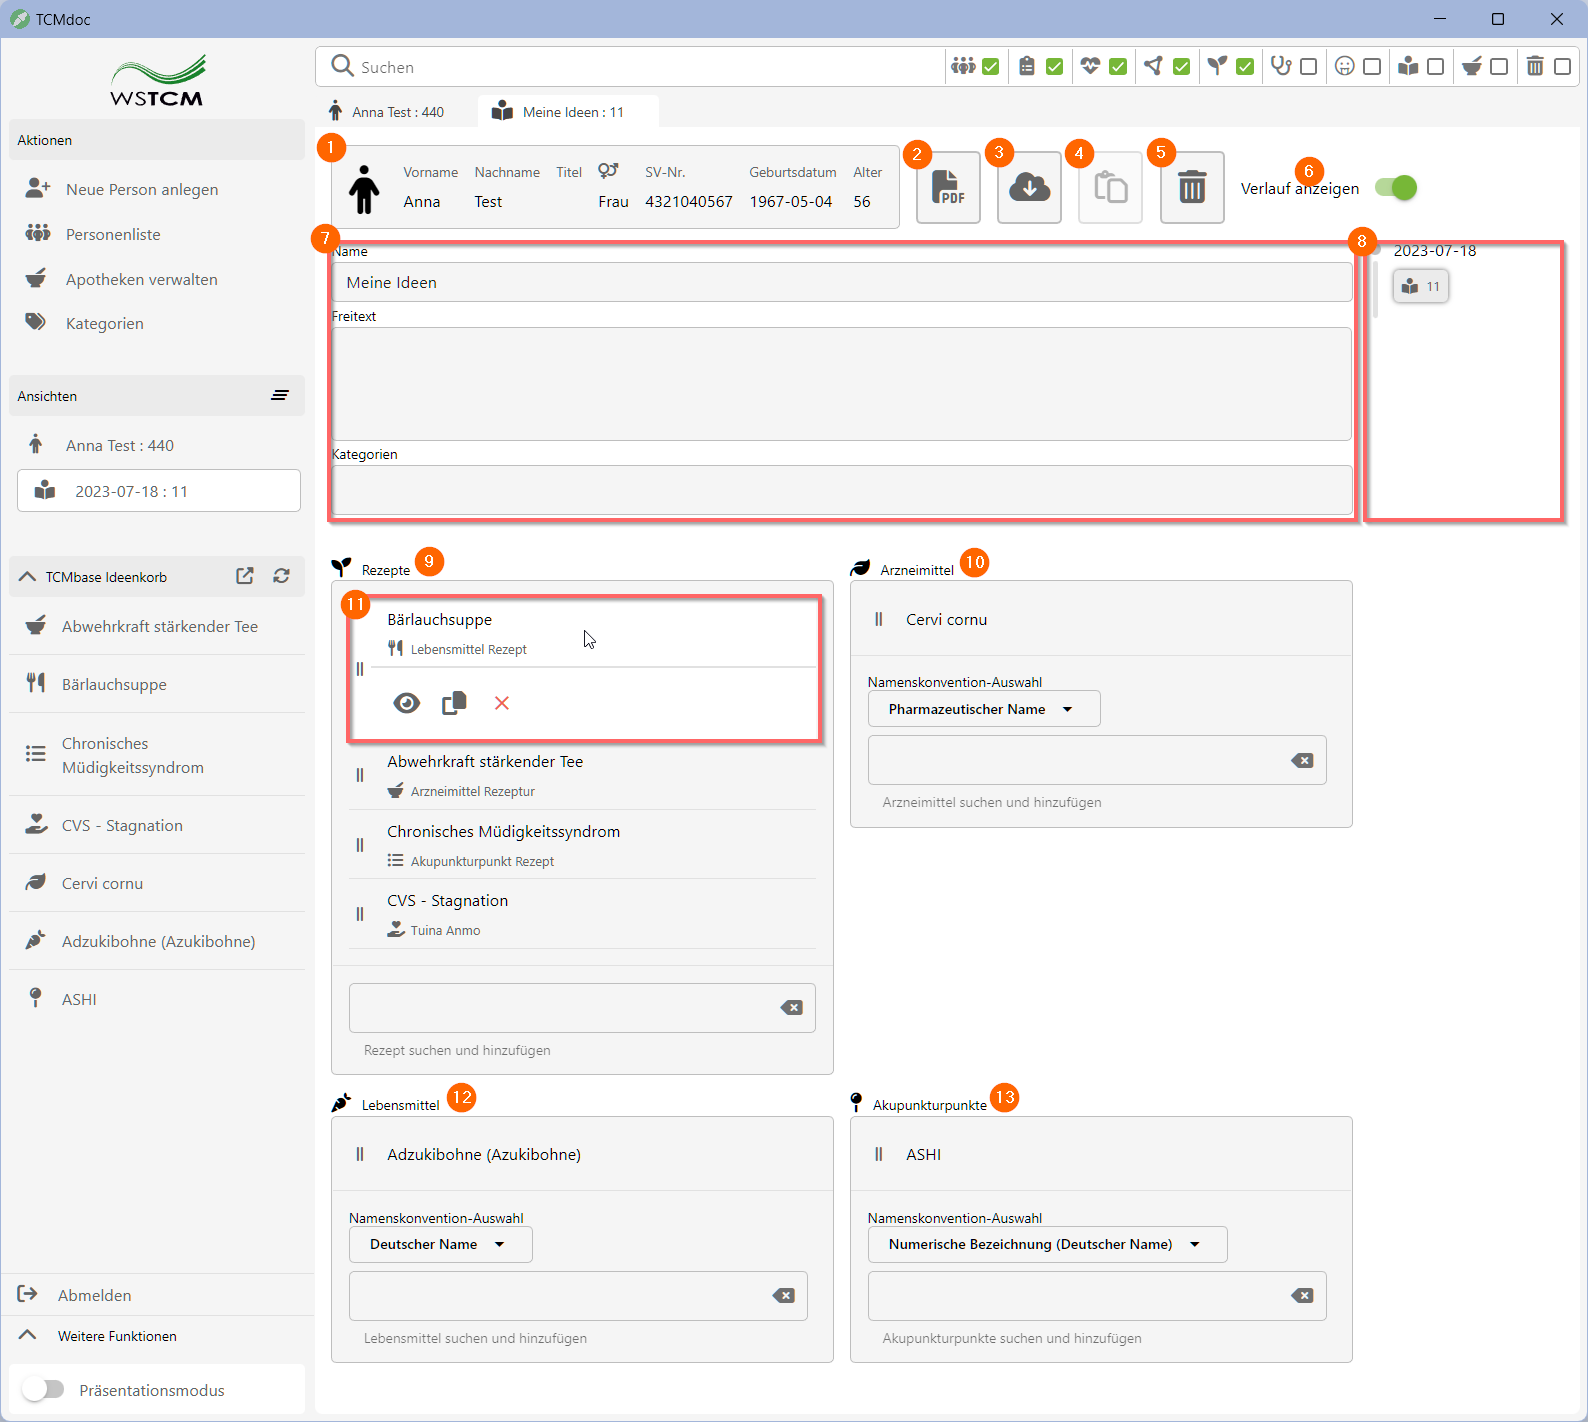Collapse the TCMbase Ideenkorb section
The image size is (1588, 1422).
click(27, 576)
